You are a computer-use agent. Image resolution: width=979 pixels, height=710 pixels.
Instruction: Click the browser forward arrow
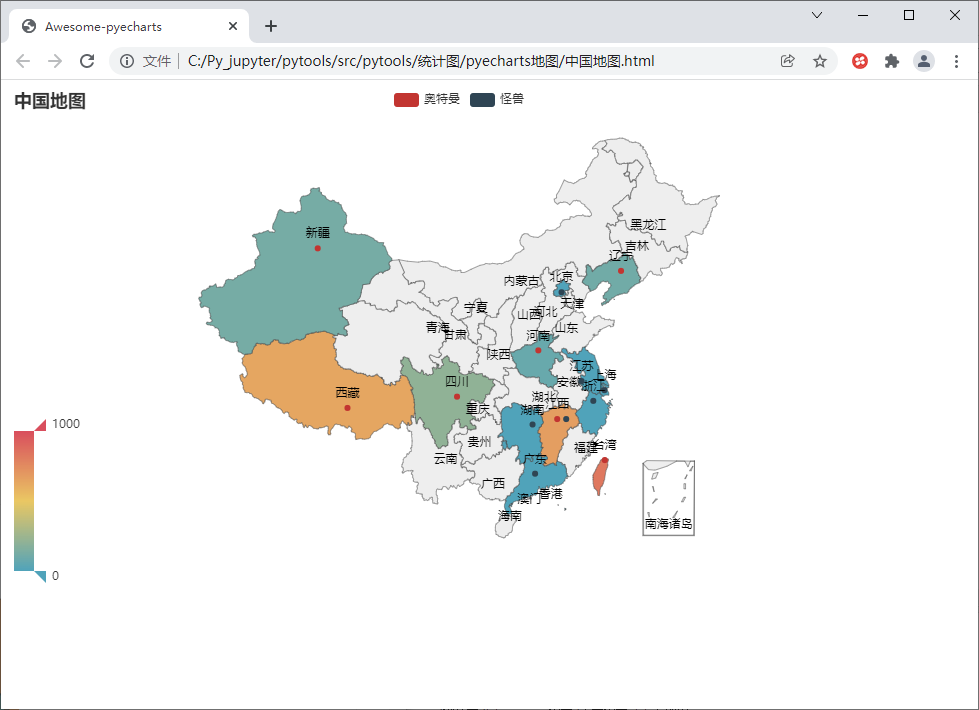click(54, 61)
